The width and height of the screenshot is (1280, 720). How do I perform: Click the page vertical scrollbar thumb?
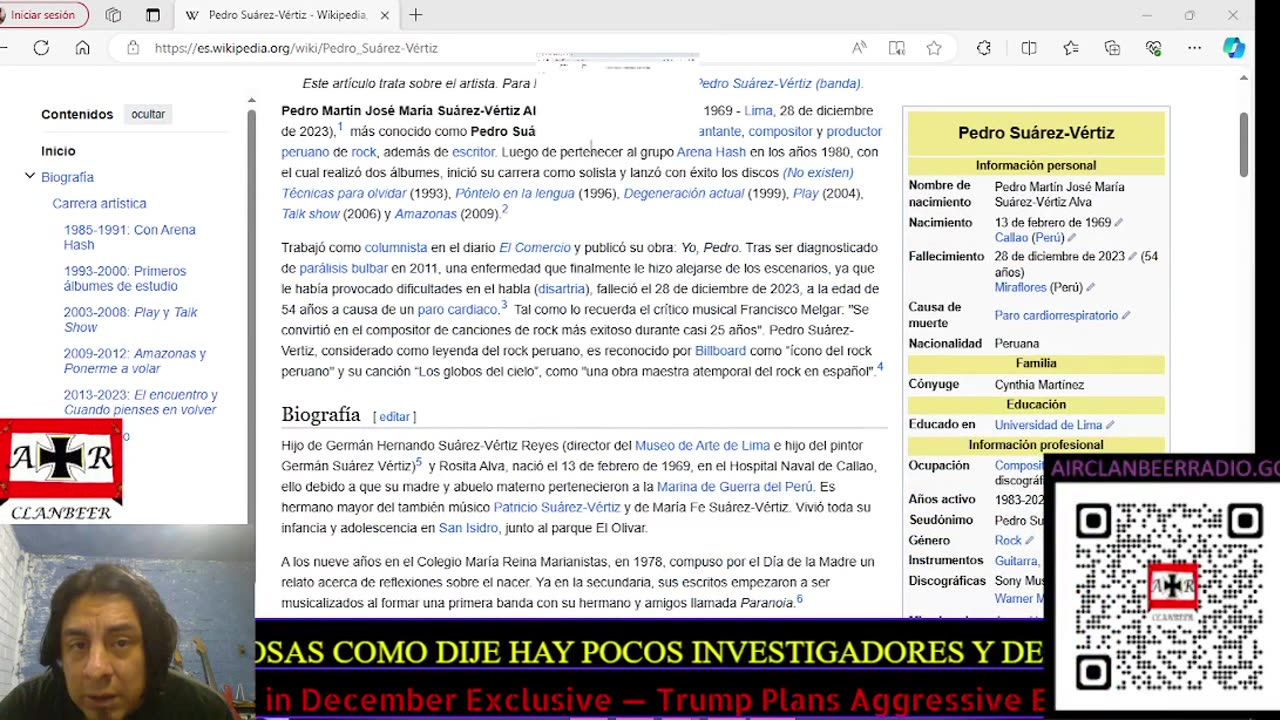[x=1243, y=145]
